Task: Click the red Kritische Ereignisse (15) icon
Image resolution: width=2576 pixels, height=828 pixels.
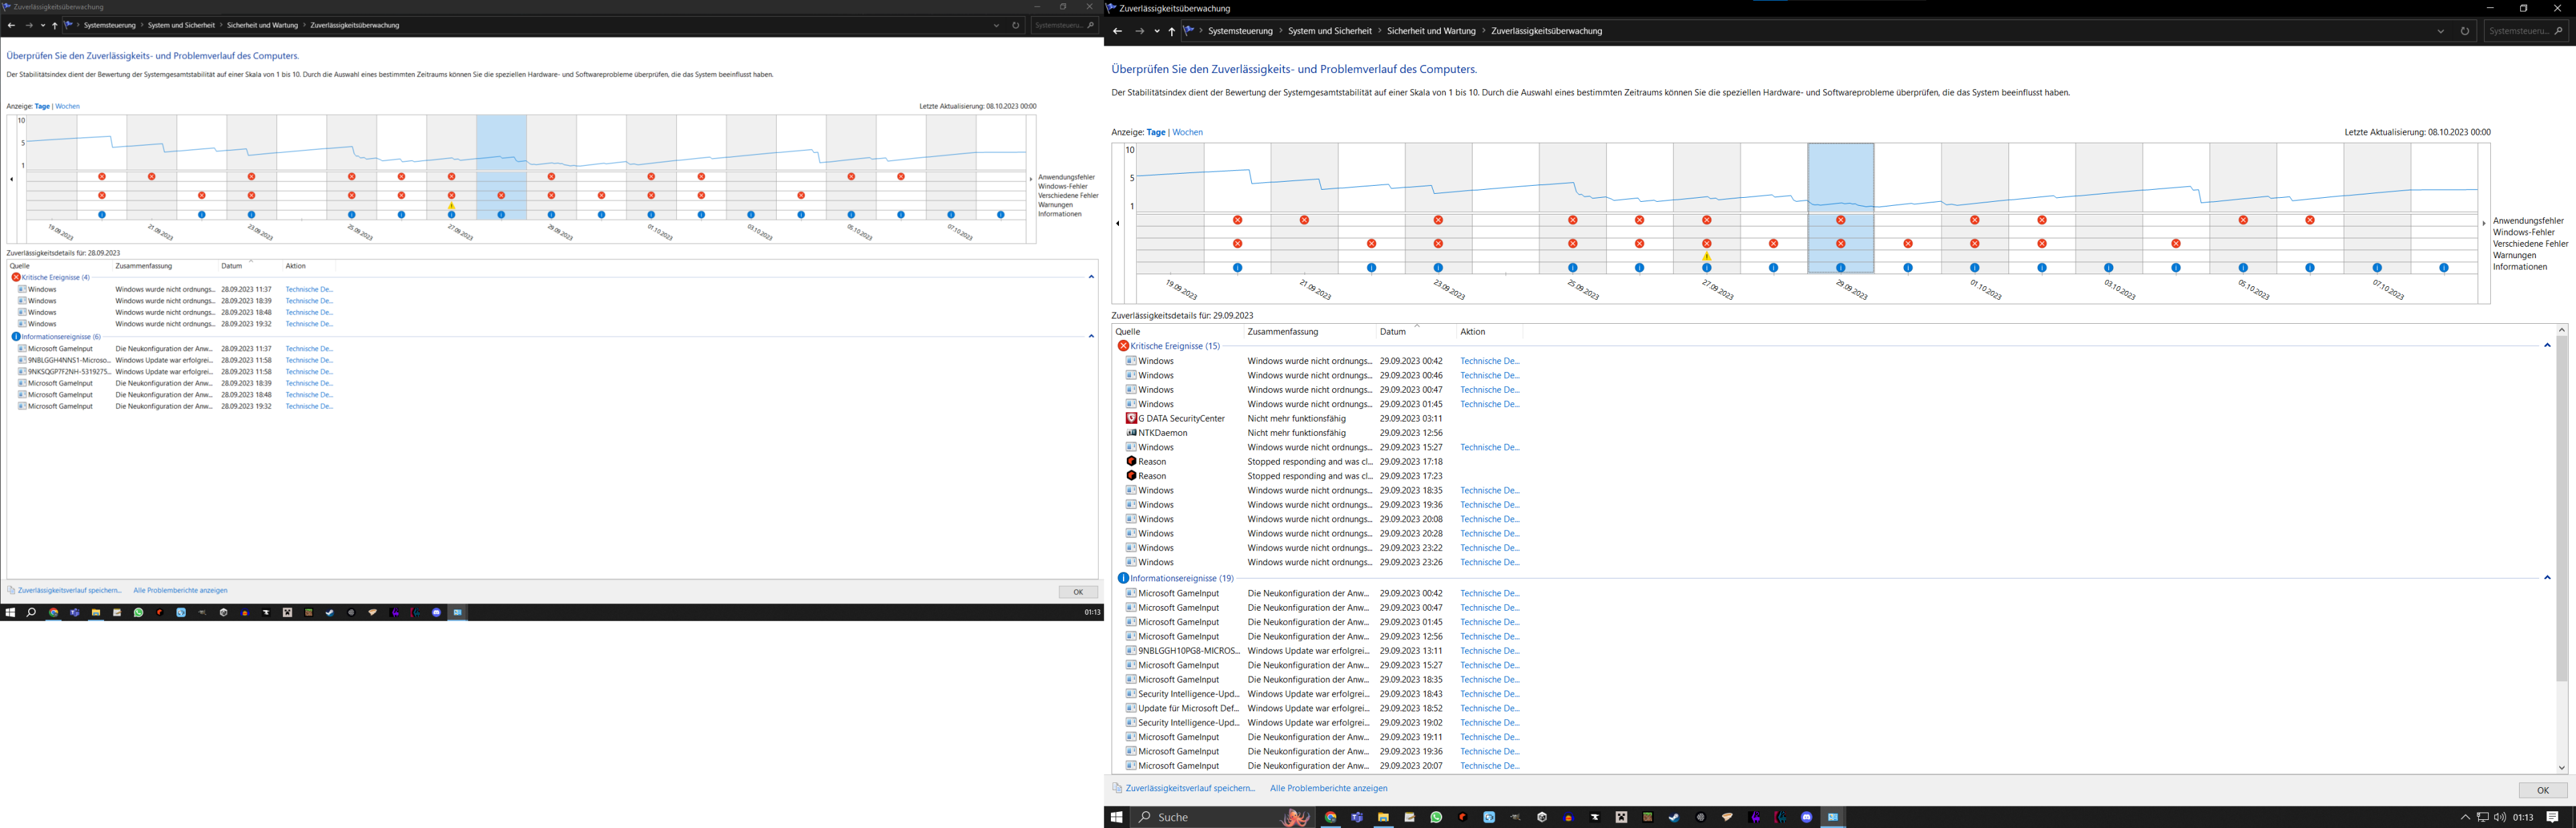Action: (x=1123, y=346)
